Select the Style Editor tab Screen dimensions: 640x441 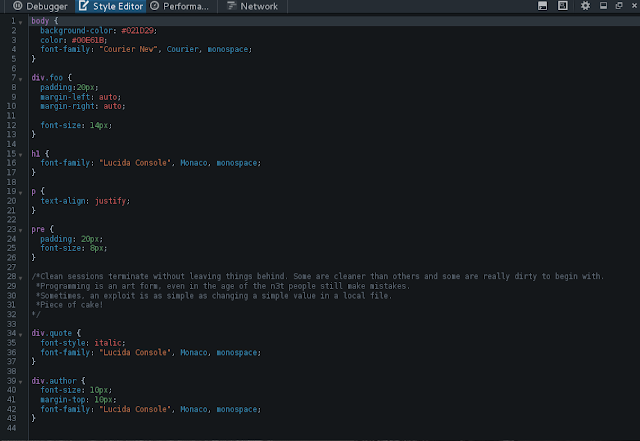111,6
